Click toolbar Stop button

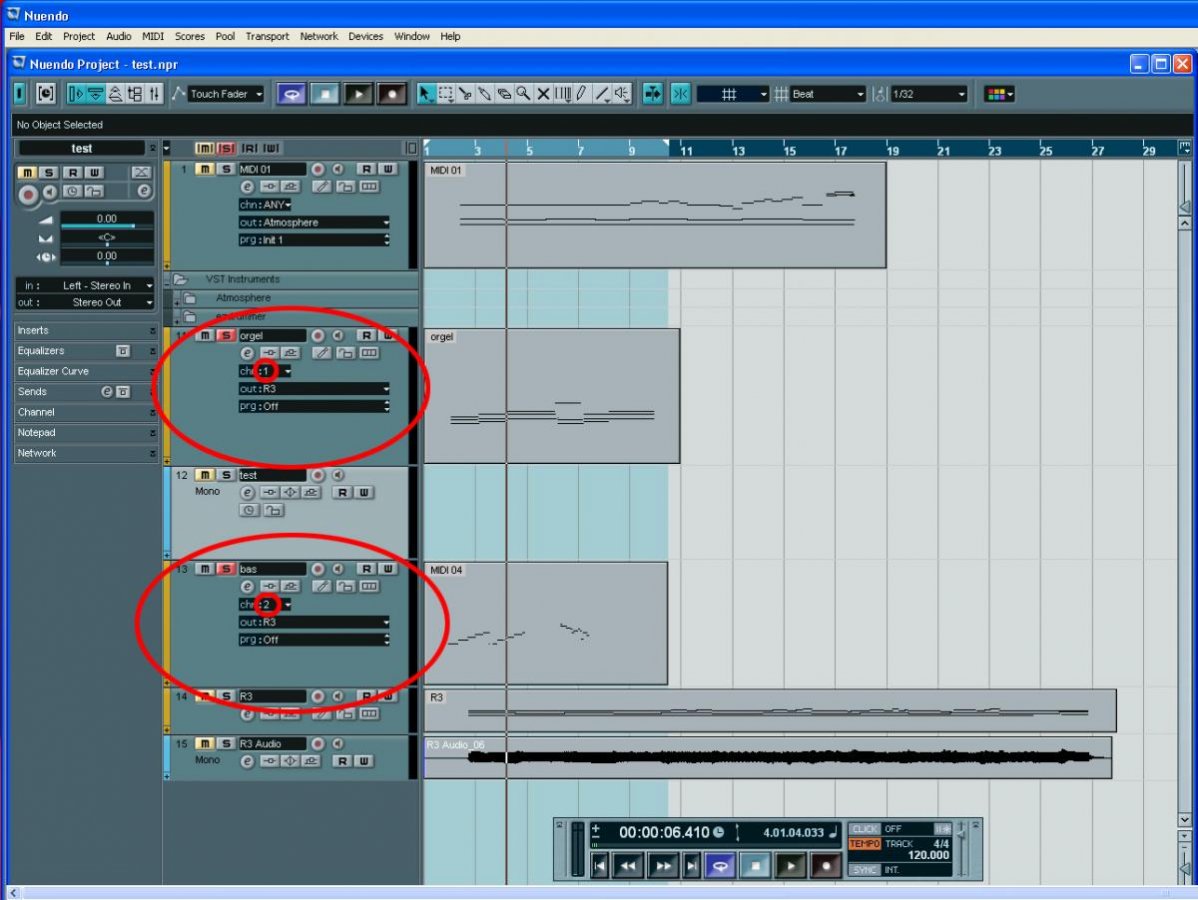(325, 94)
